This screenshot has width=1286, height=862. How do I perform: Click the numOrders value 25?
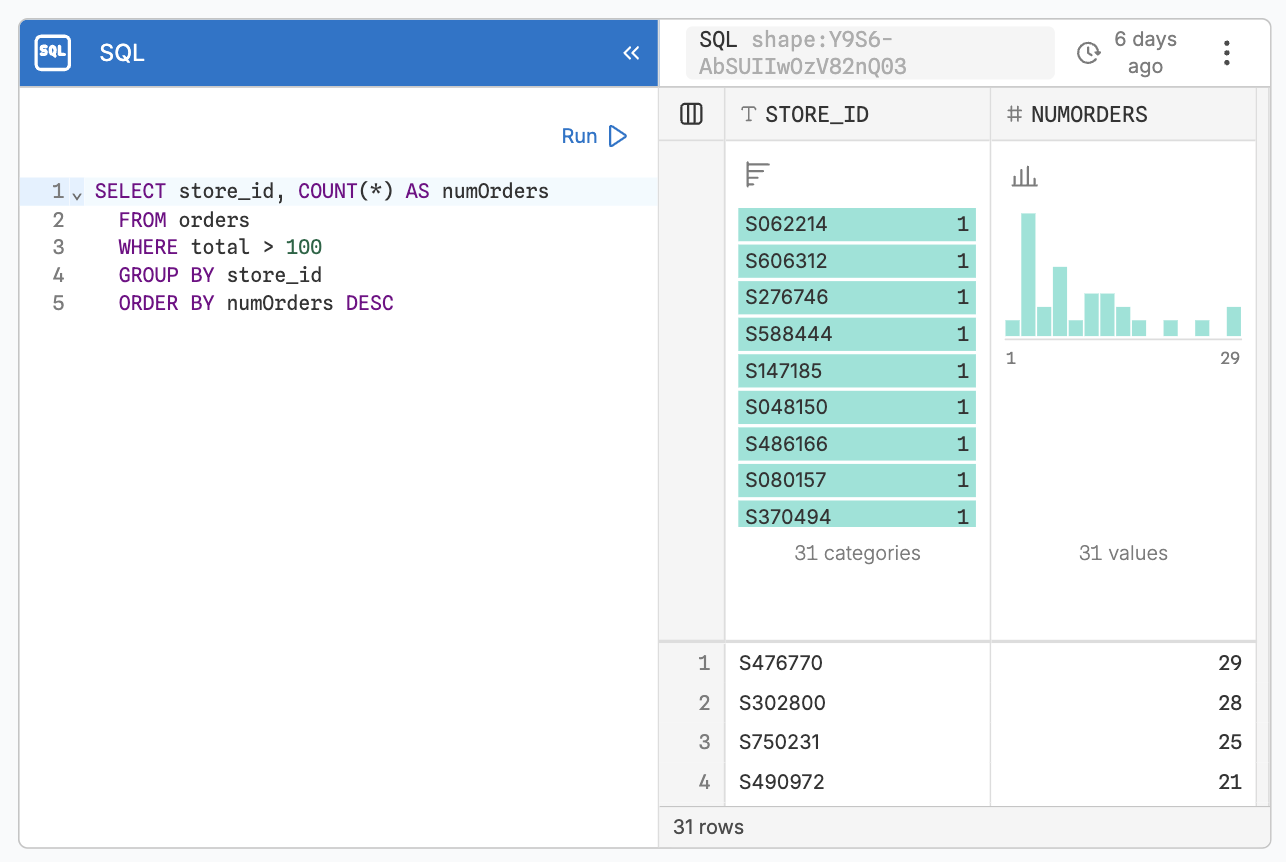(1230, 742)
